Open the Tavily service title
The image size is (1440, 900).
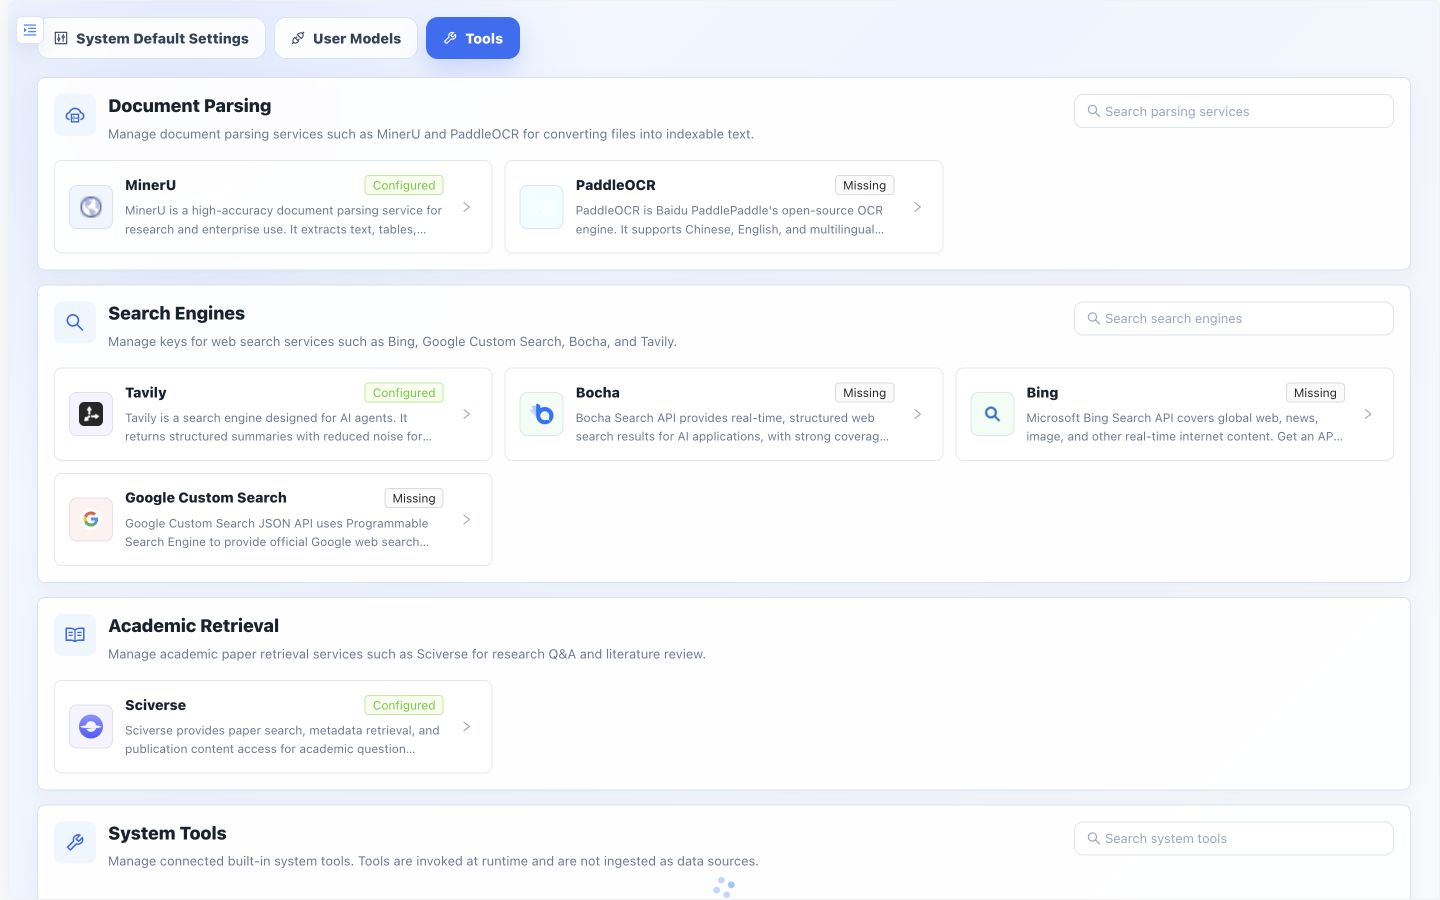click(x=146, y=393)
